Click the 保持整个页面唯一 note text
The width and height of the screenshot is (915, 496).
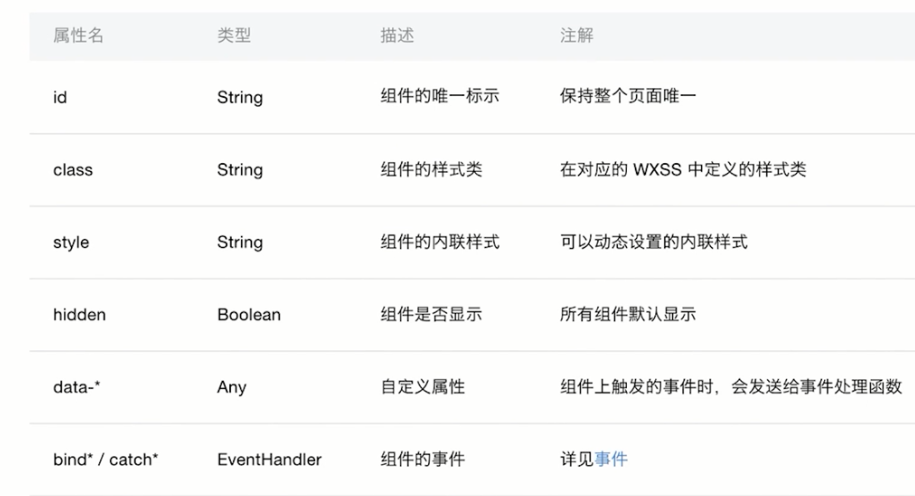[x=628, y=96]
